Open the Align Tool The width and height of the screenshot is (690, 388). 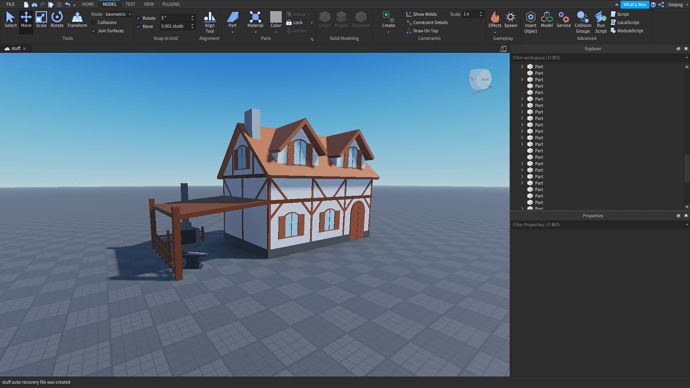[209, 22]
